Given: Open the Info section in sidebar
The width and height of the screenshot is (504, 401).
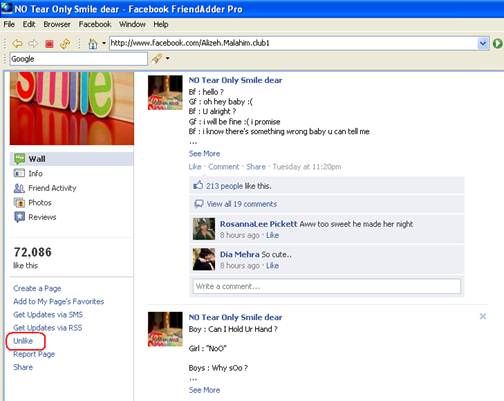Looking at the screenshot, I should point(35,173).
